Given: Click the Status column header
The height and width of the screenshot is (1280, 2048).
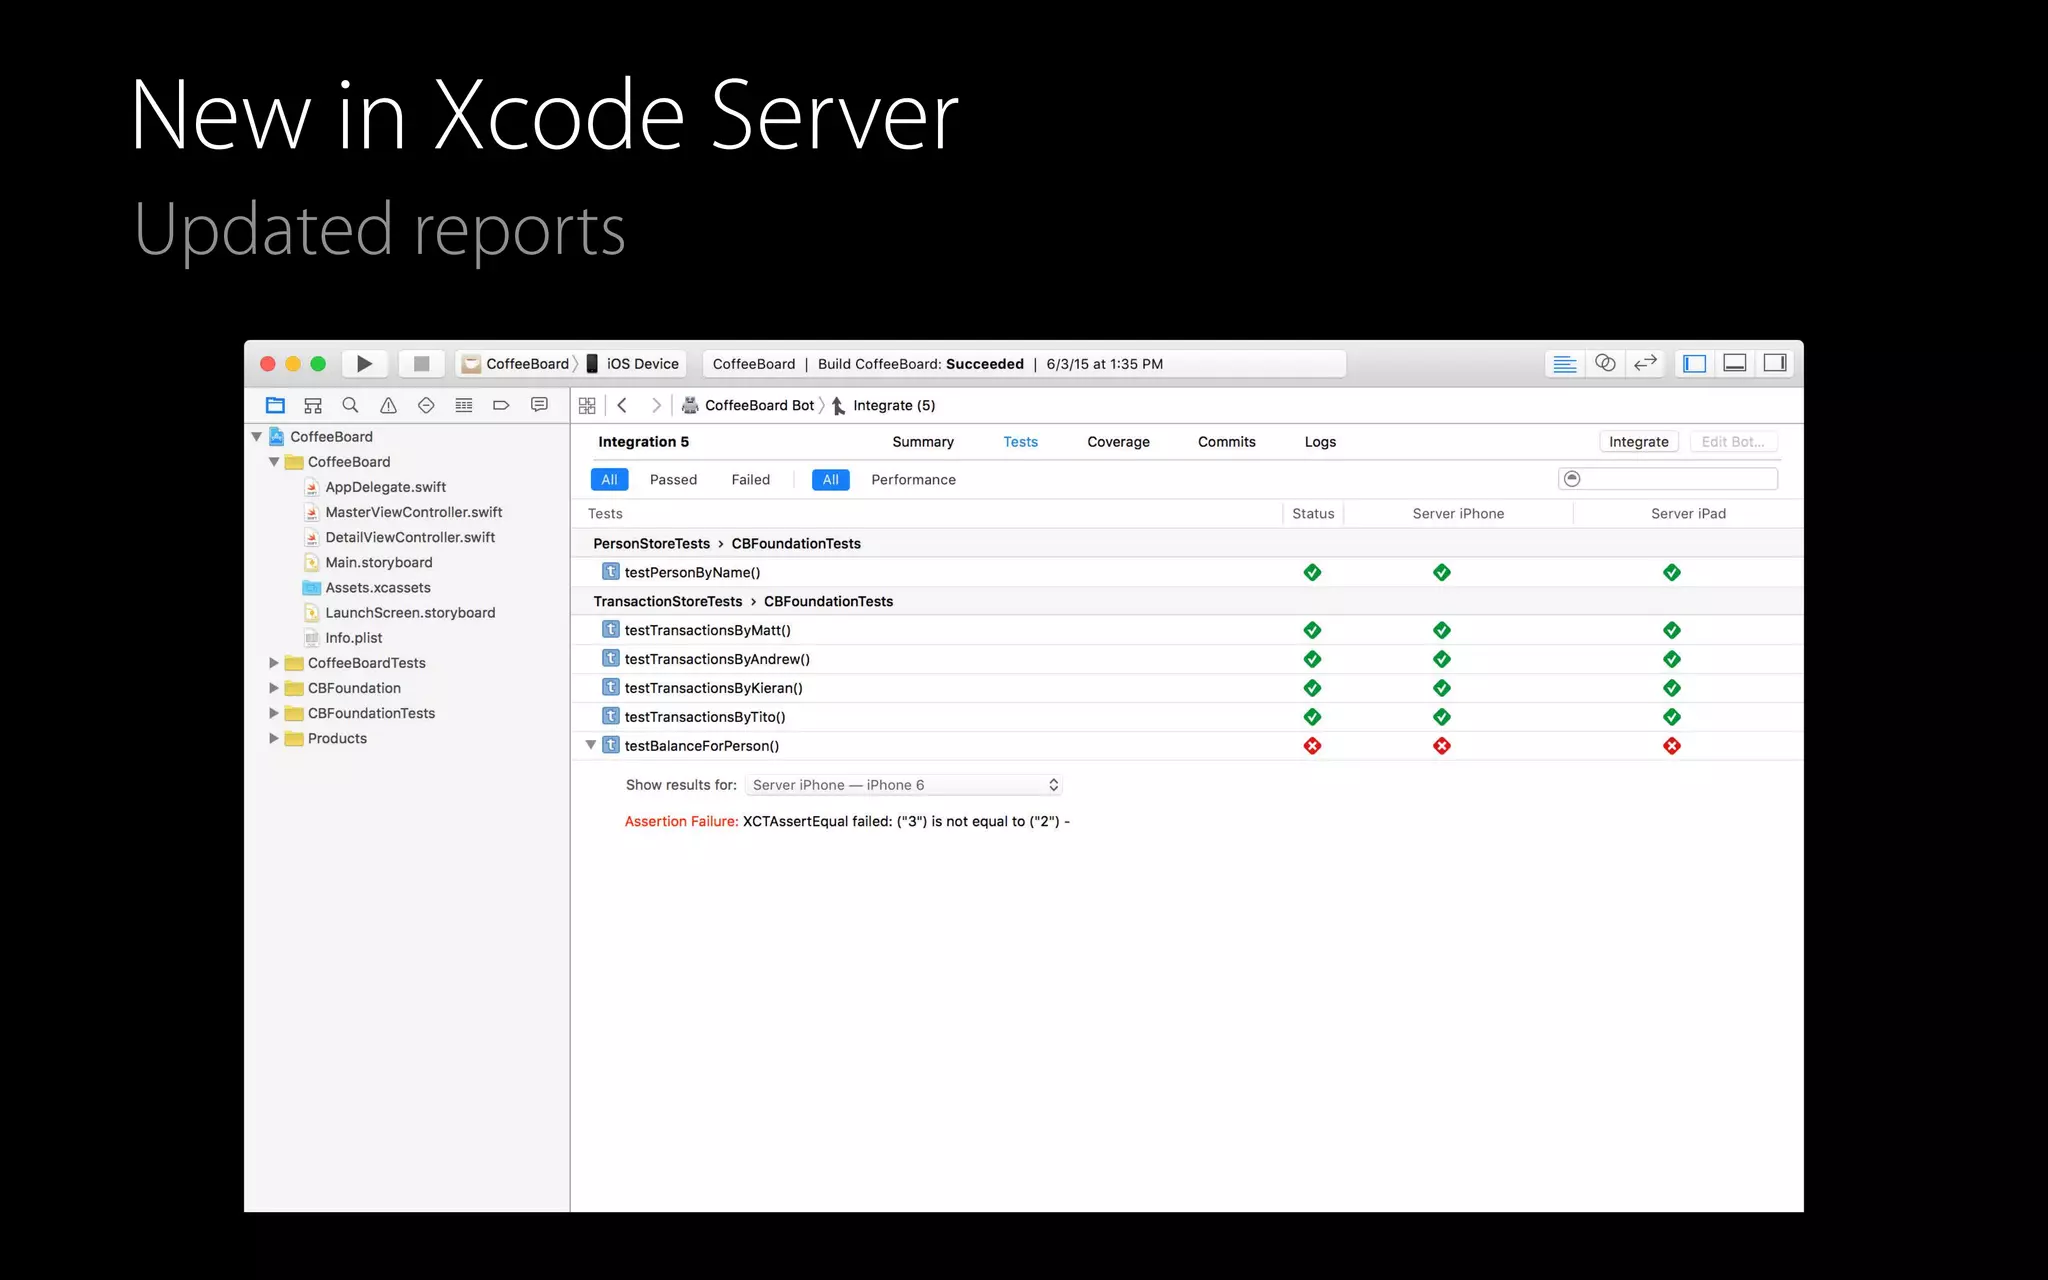Looking at the screenshot, I should tap(1313, 514).
